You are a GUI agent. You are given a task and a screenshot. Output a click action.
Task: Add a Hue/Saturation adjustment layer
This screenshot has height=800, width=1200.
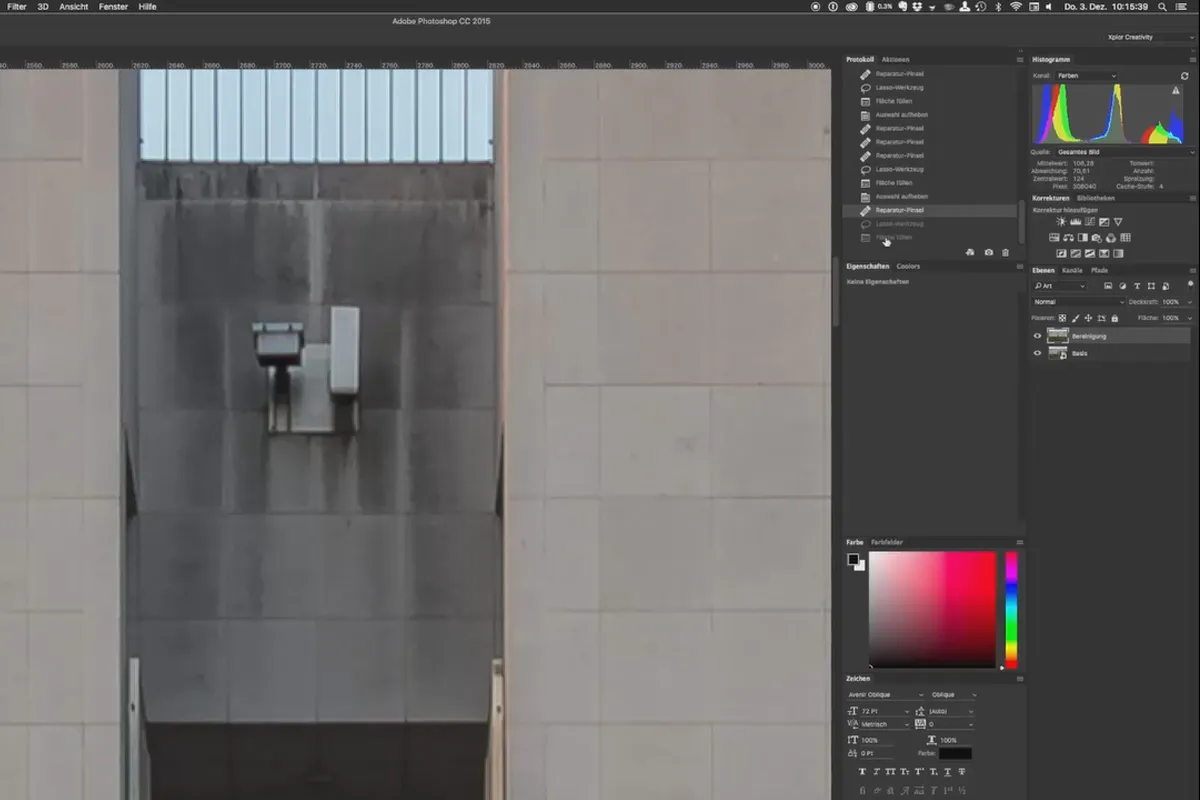pos(1054,238)
